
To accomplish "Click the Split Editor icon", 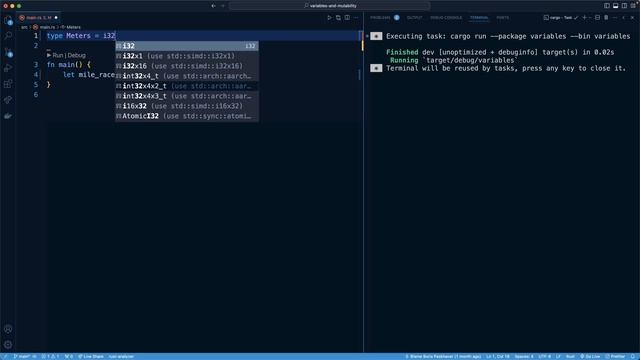I will click(x=347, y=18).
